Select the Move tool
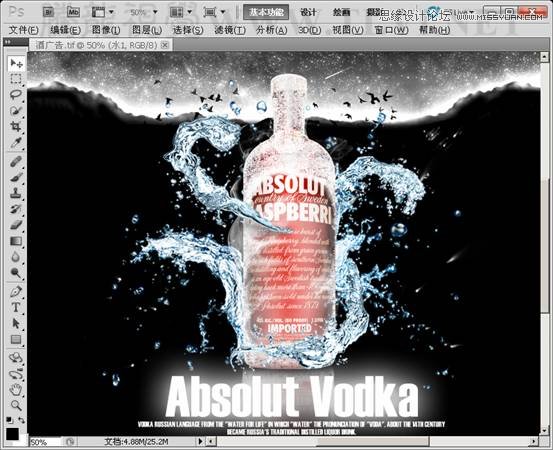 pos(16,63)
